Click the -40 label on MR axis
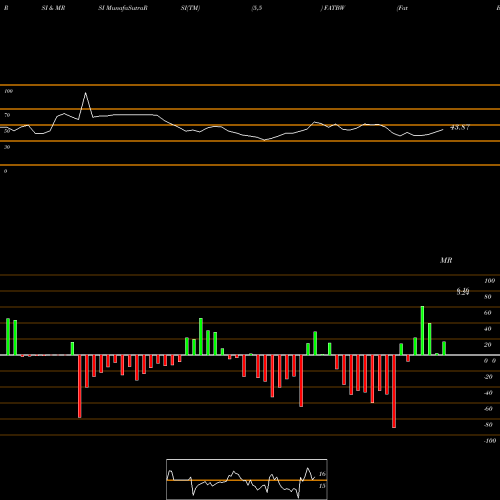Screen dimensions: 500x500 tap(488, 393)
